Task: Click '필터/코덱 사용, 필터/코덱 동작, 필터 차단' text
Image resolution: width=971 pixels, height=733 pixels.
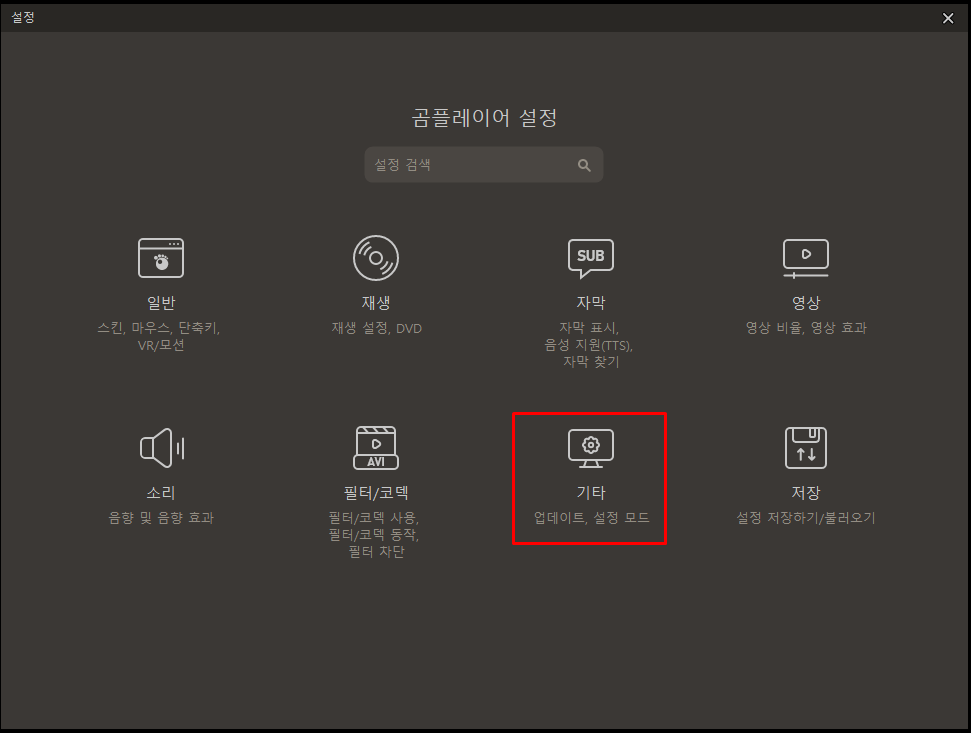Action: (374, 535)
